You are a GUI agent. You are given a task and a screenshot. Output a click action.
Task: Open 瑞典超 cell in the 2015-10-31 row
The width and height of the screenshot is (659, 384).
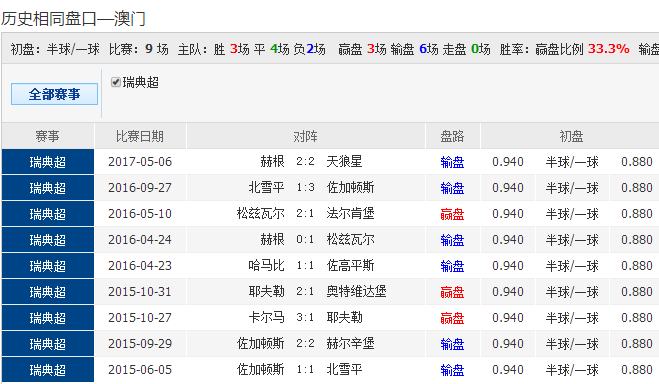[x=48, y=292]
